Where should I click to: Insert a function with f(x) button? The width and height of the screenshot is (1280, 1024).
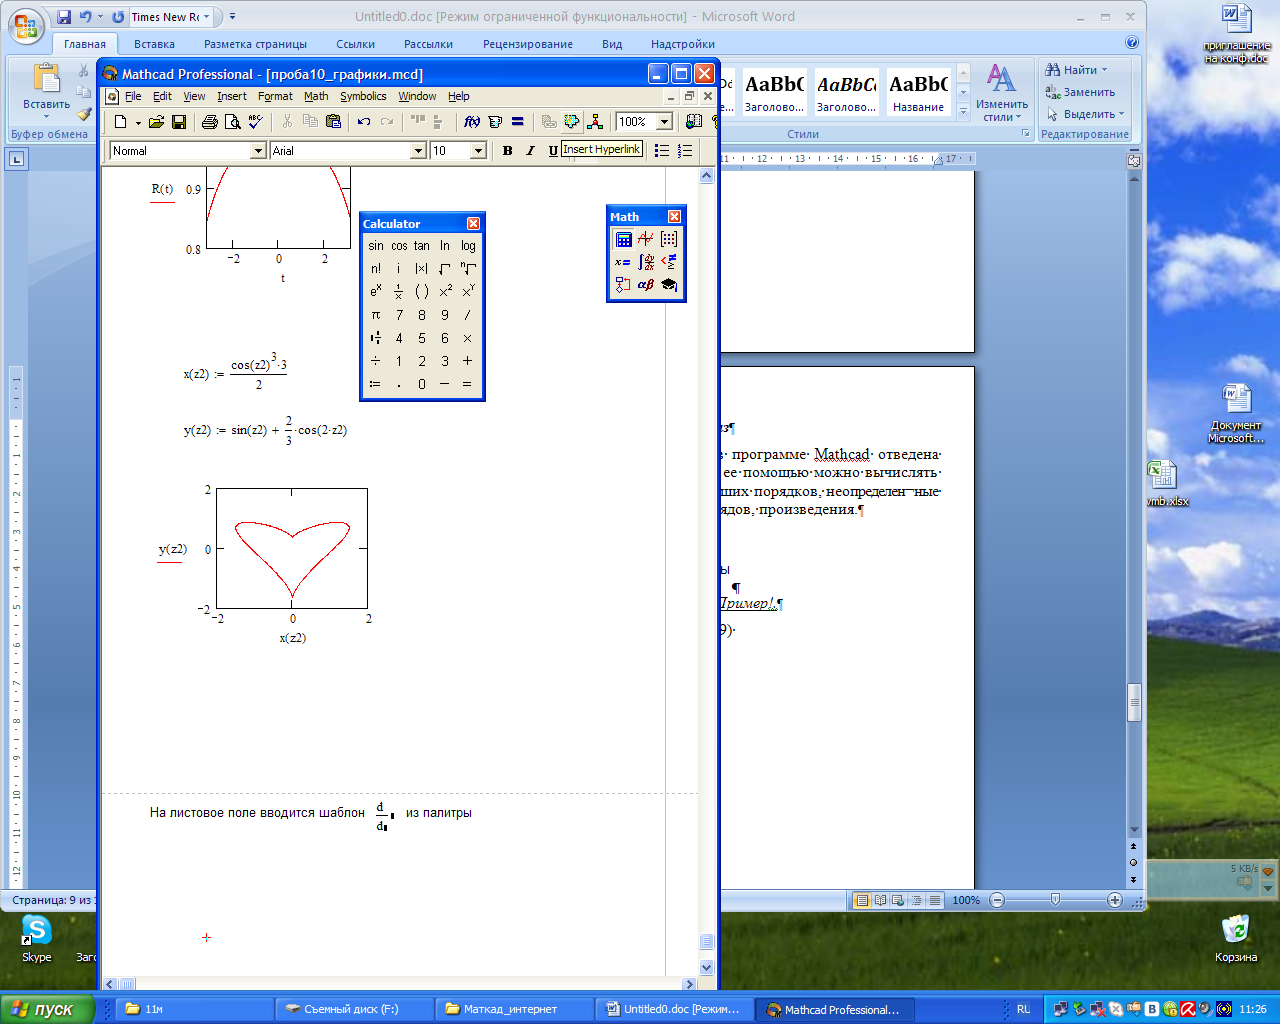click(x=472, y=122)
